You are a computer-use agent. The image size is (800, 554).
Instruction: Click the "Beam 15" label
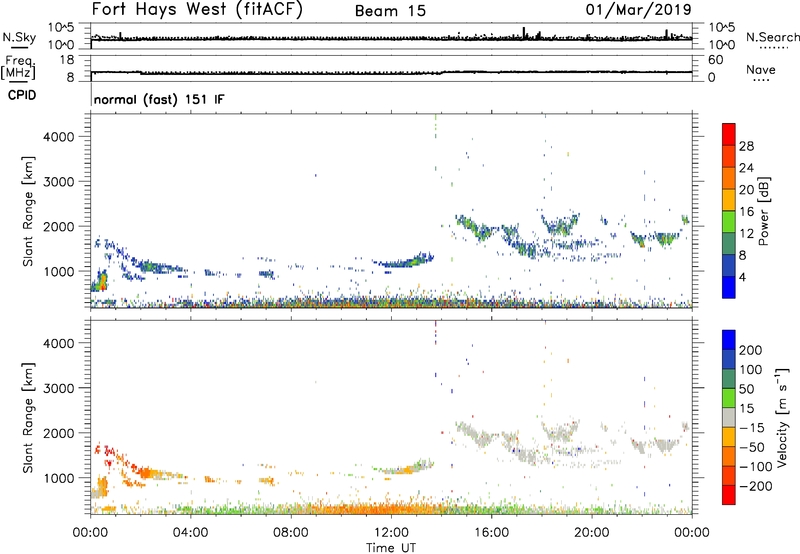click(x=390, y=11)
